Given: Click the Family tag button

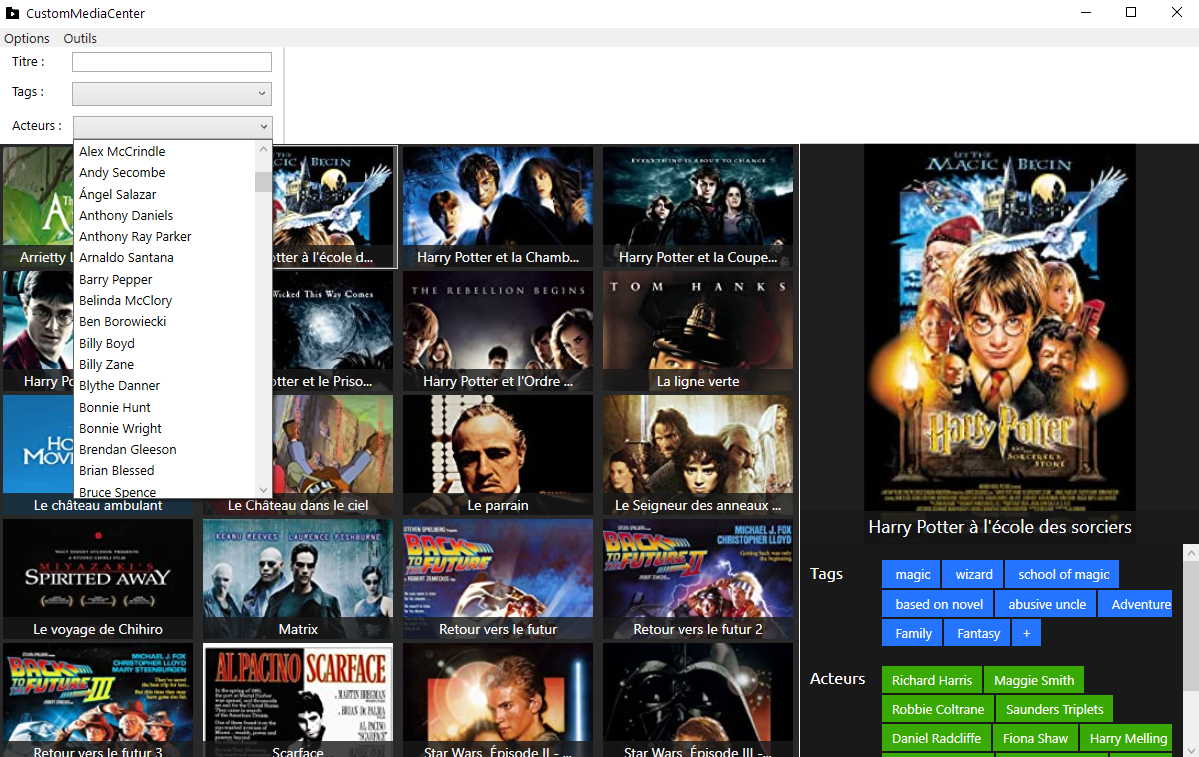Looking at the screenshot, I should [x=914, y=633].
